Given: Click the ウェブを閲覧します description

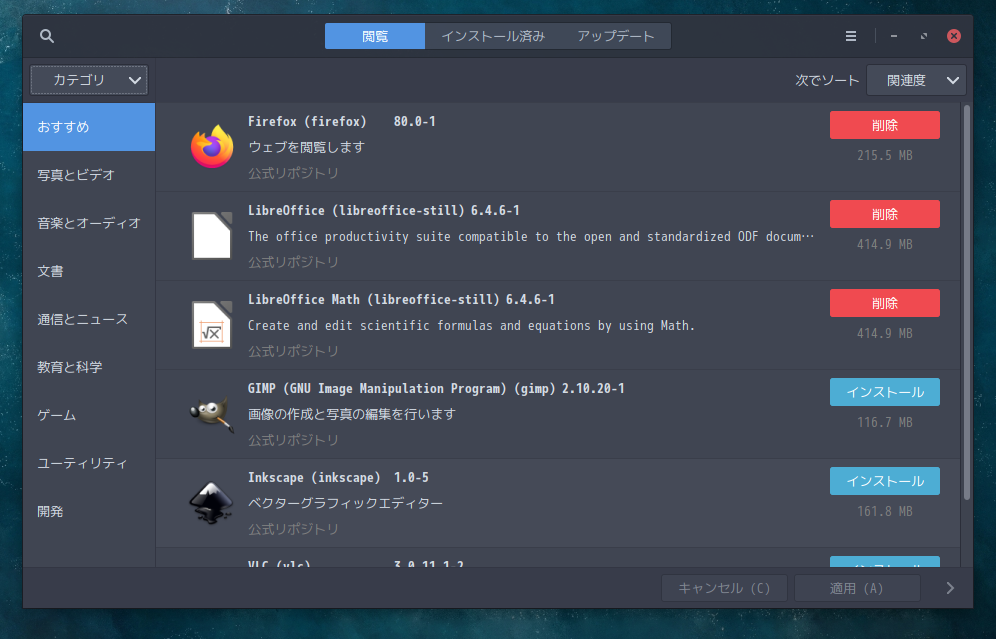Looking at the screenshot, I should click(x=306, y=147).
